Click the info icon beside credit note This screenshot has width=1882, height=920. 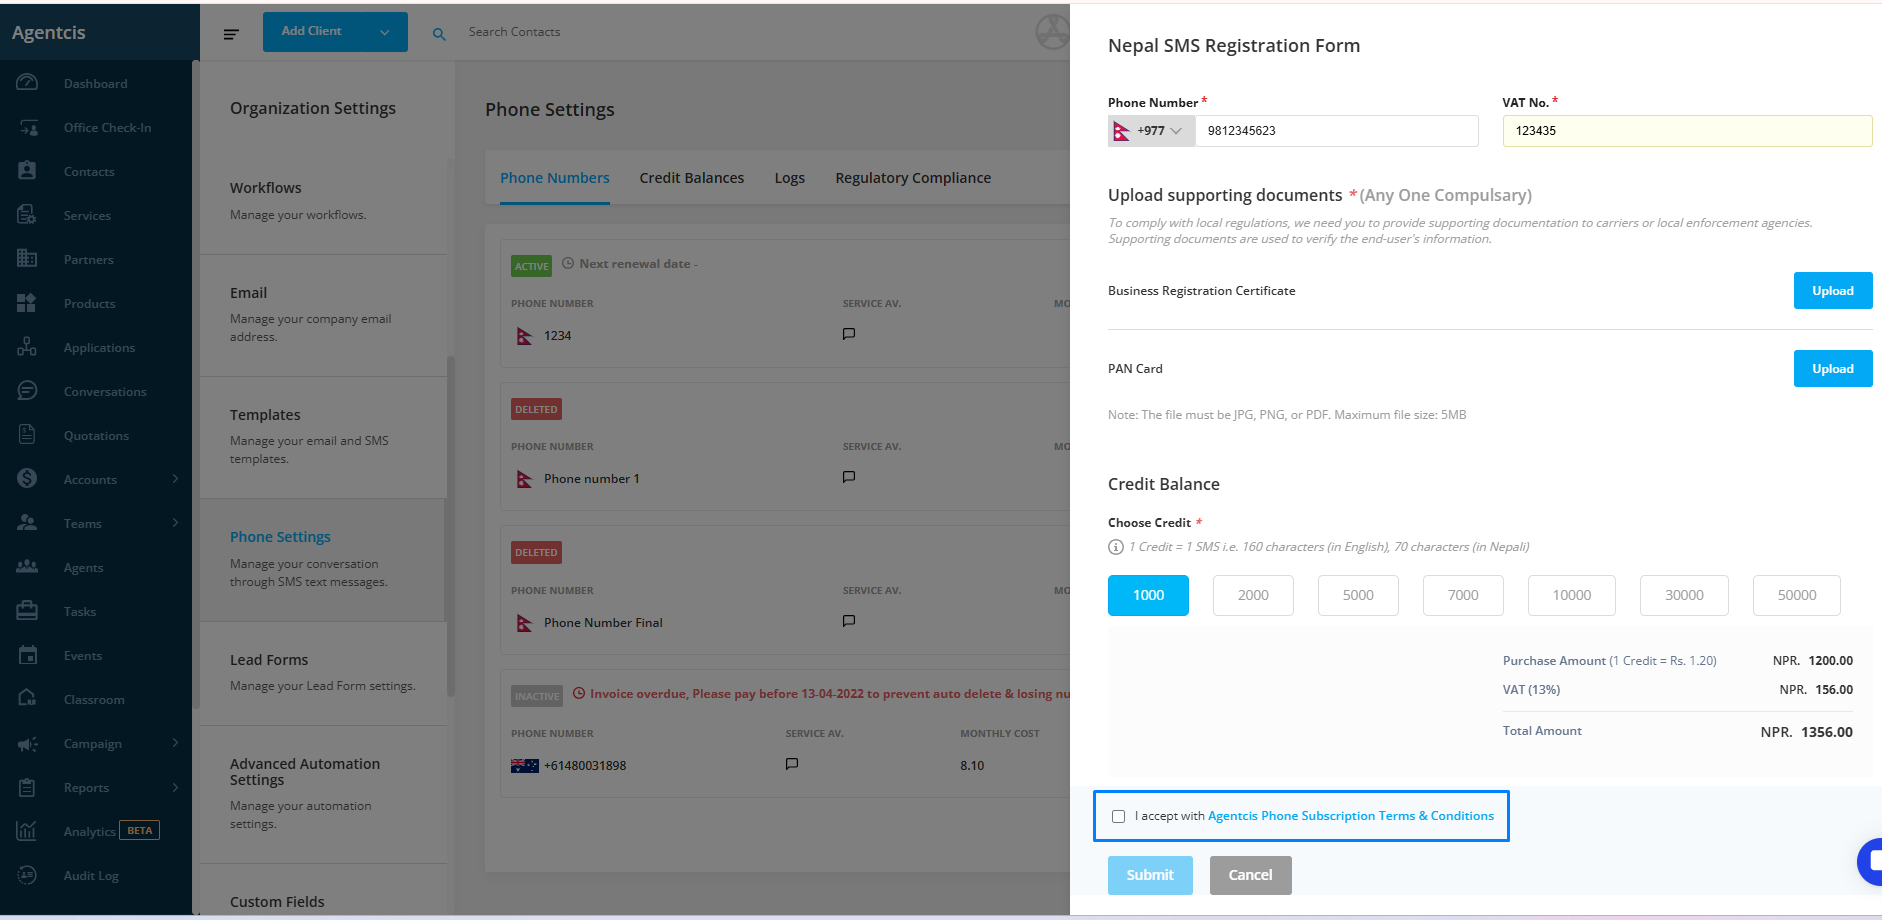point(1116,547)
